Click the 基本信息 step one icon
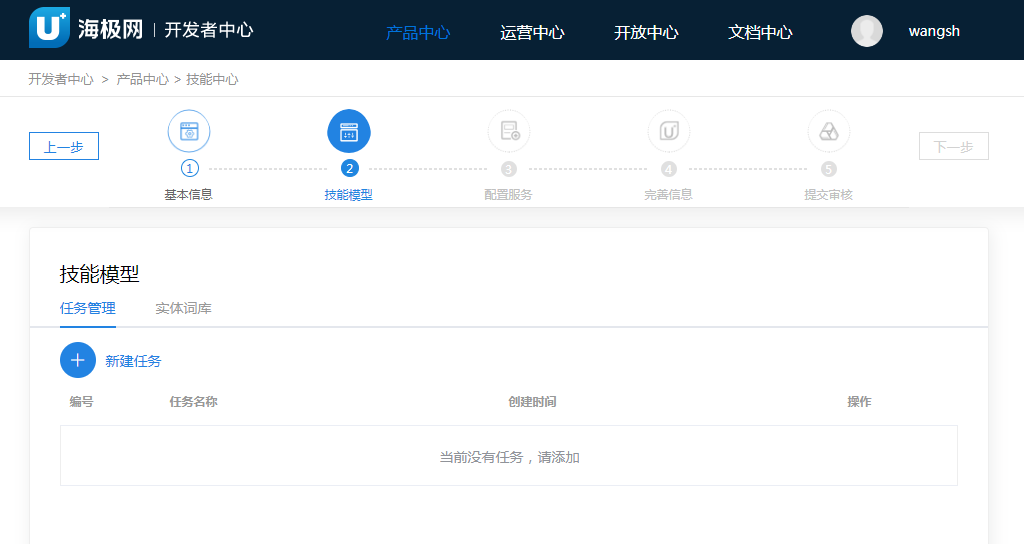 pos(189,131)
